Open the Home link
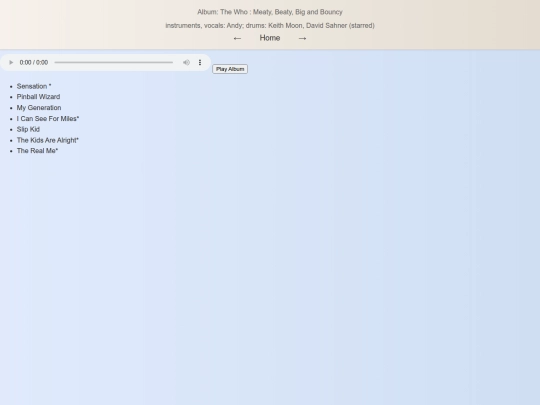 click(x=270, y=38)
